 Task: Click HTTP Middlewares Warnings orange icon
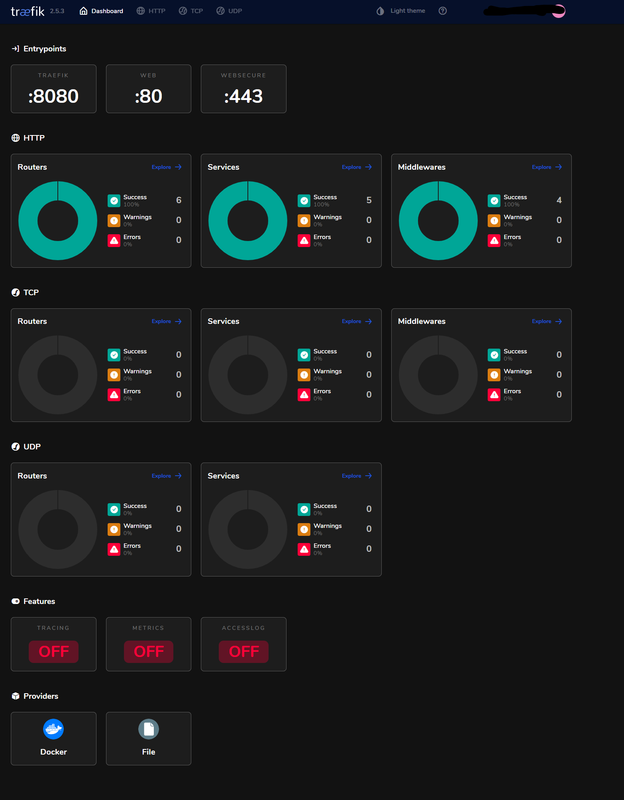tap(494, 220)
